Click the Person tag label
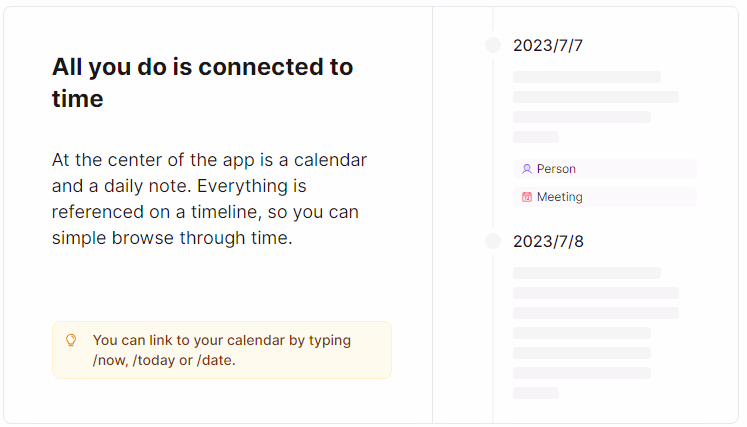Image resolution: width=747 pixels, height=427 pixels. pos(556,169)
